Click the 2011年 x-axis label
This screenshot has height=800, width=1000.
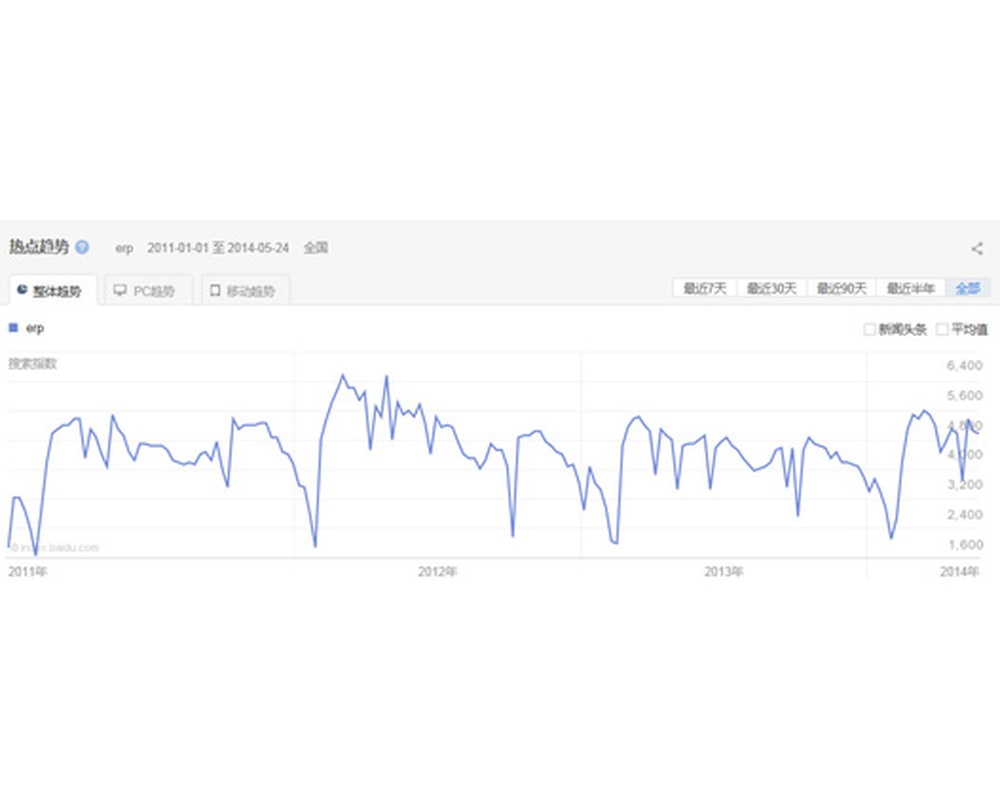[27, 572]
